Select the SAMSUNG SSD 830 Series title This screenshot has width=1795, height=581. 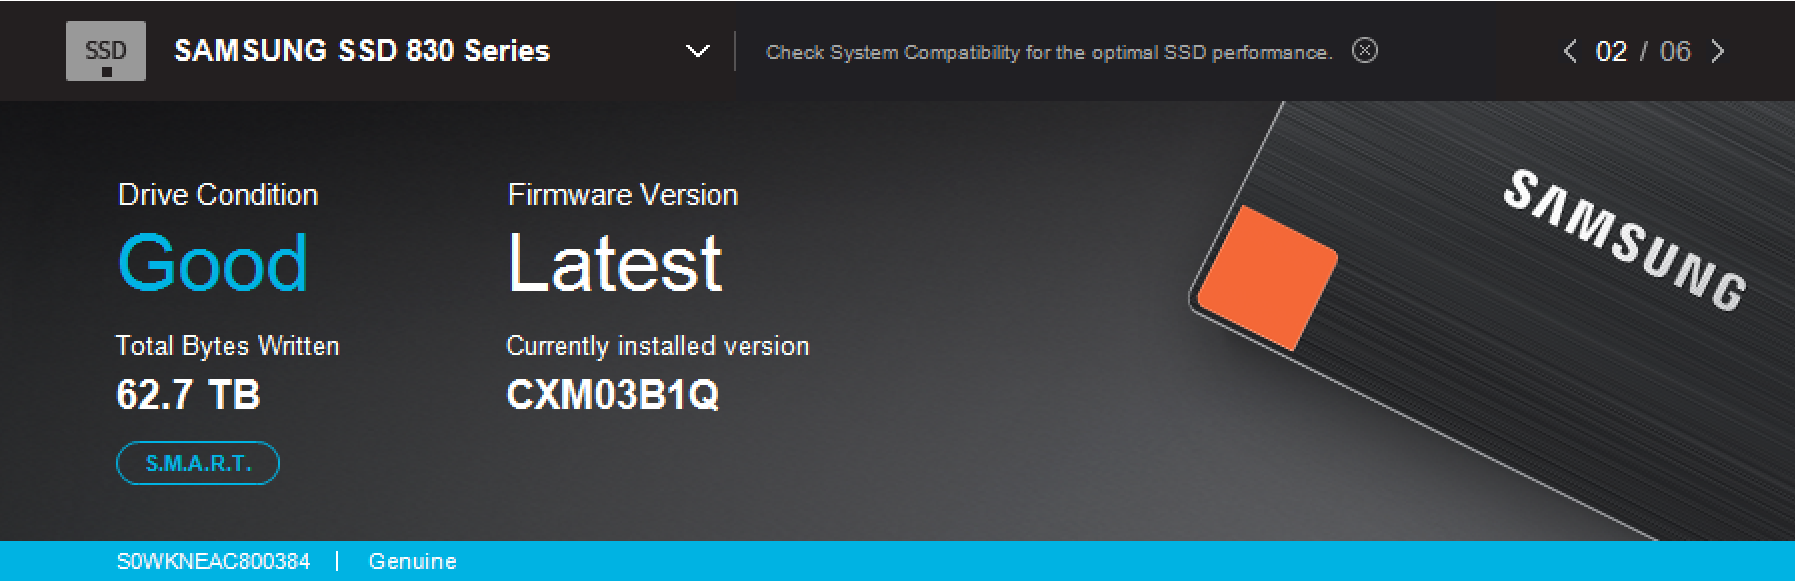point(362,51)
